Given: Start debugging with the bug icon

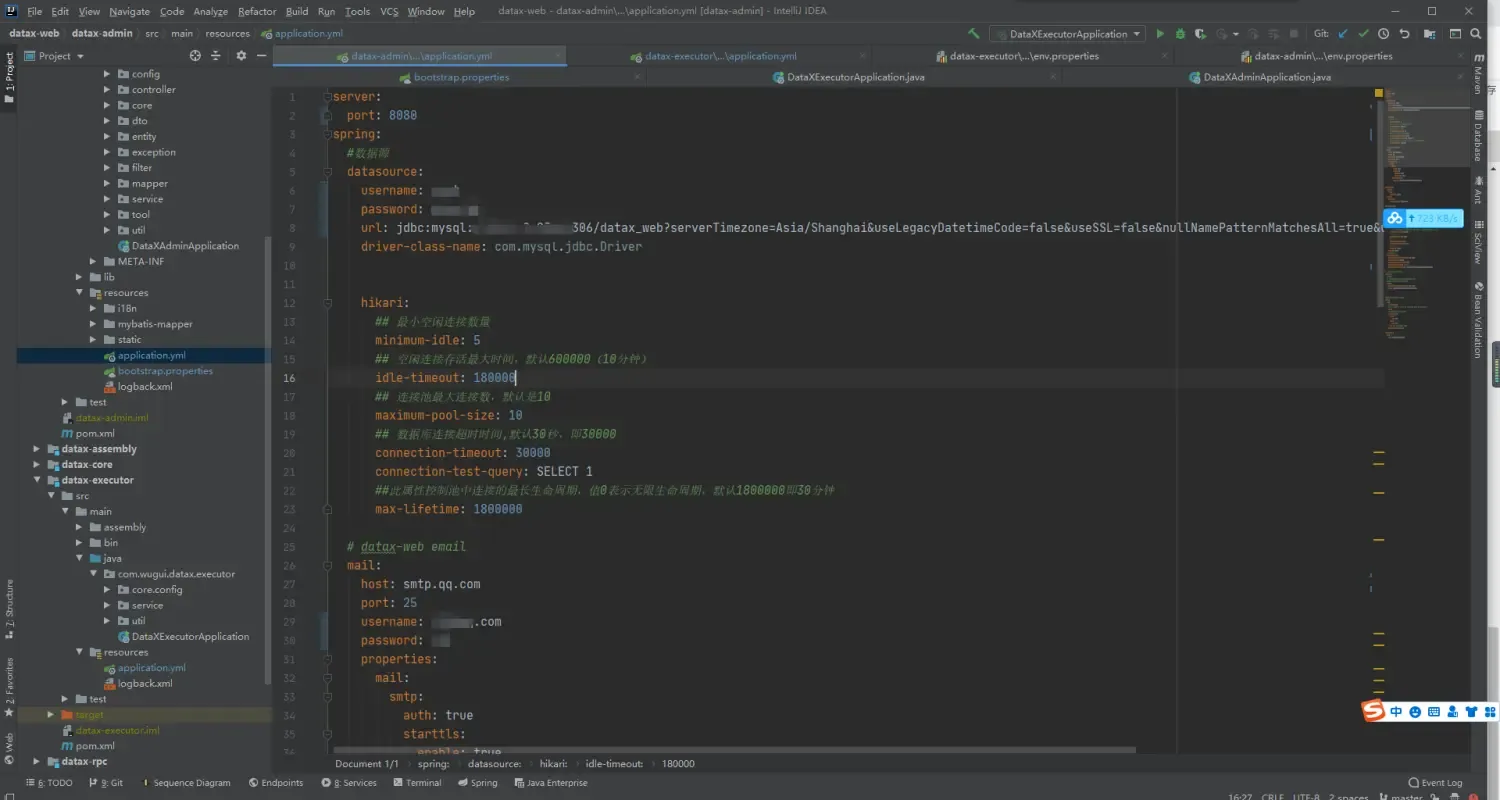Looking at the screenshot, I should [x=1181, y=33].
